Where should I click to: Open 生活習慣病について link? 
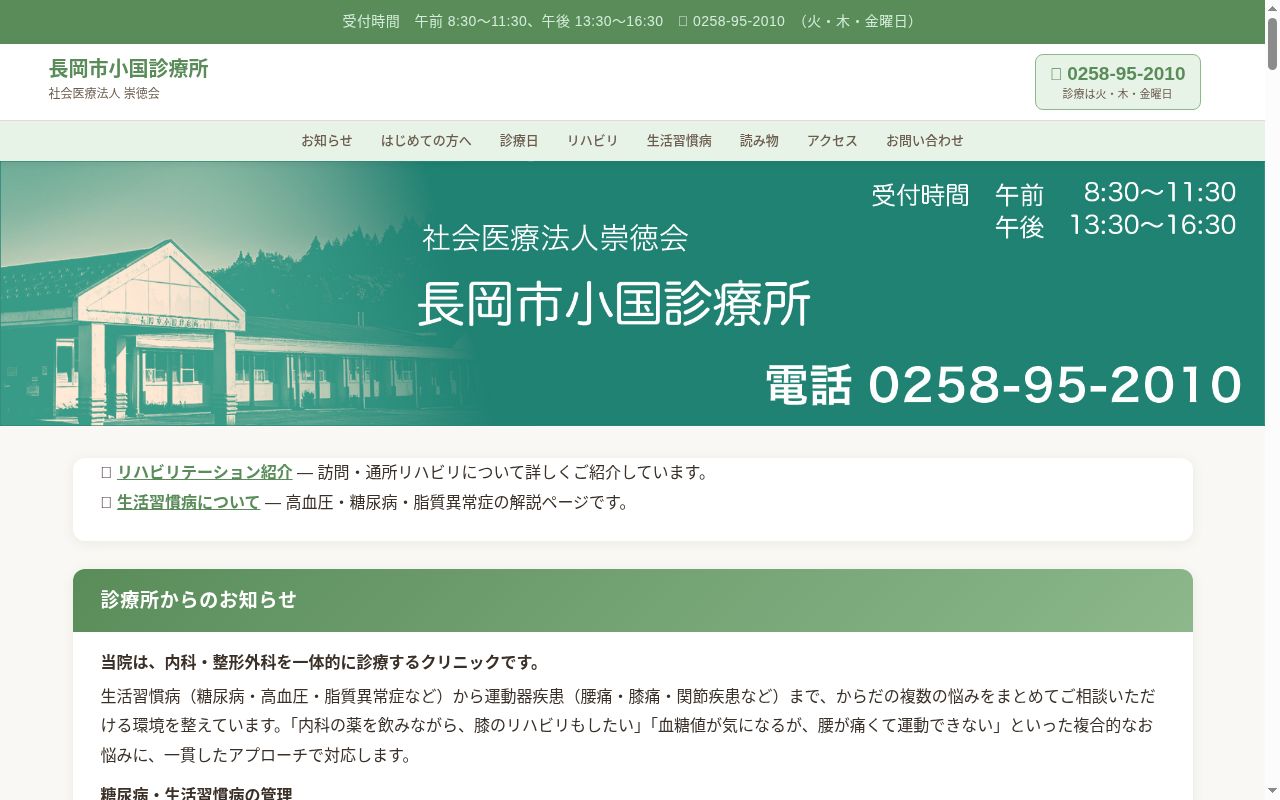point(188,502)
